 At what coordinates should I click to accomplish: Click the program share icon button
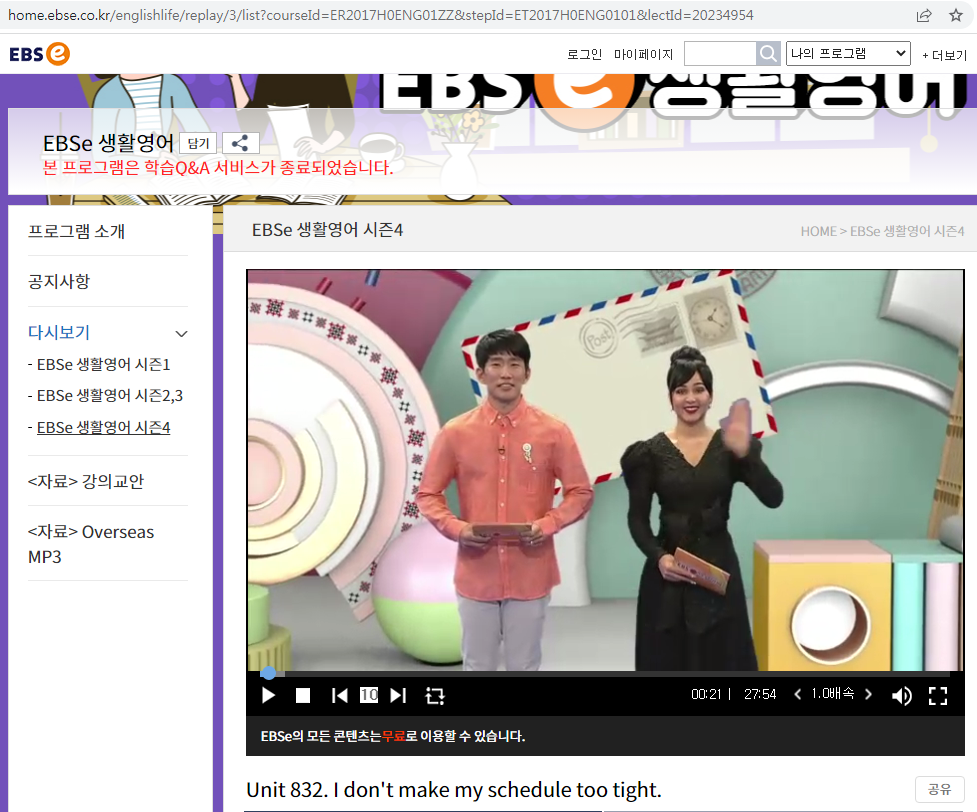click(x=241, y=143)
